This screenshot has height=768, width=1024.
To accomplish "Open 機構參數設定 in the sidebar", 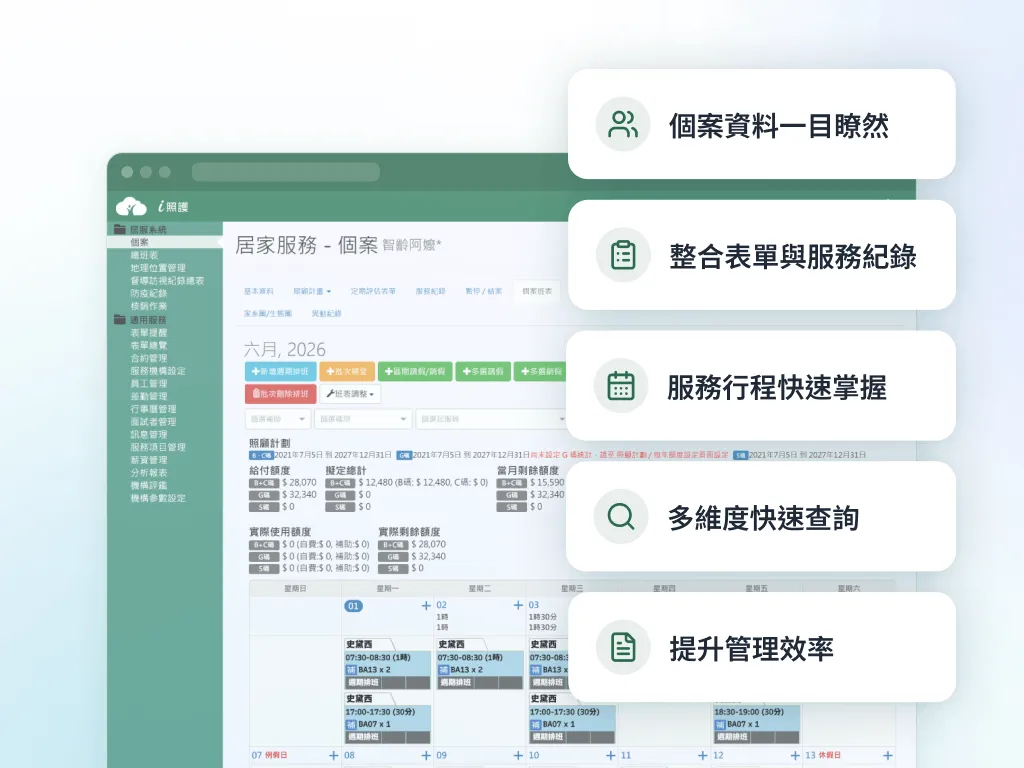I will [157, 498].
